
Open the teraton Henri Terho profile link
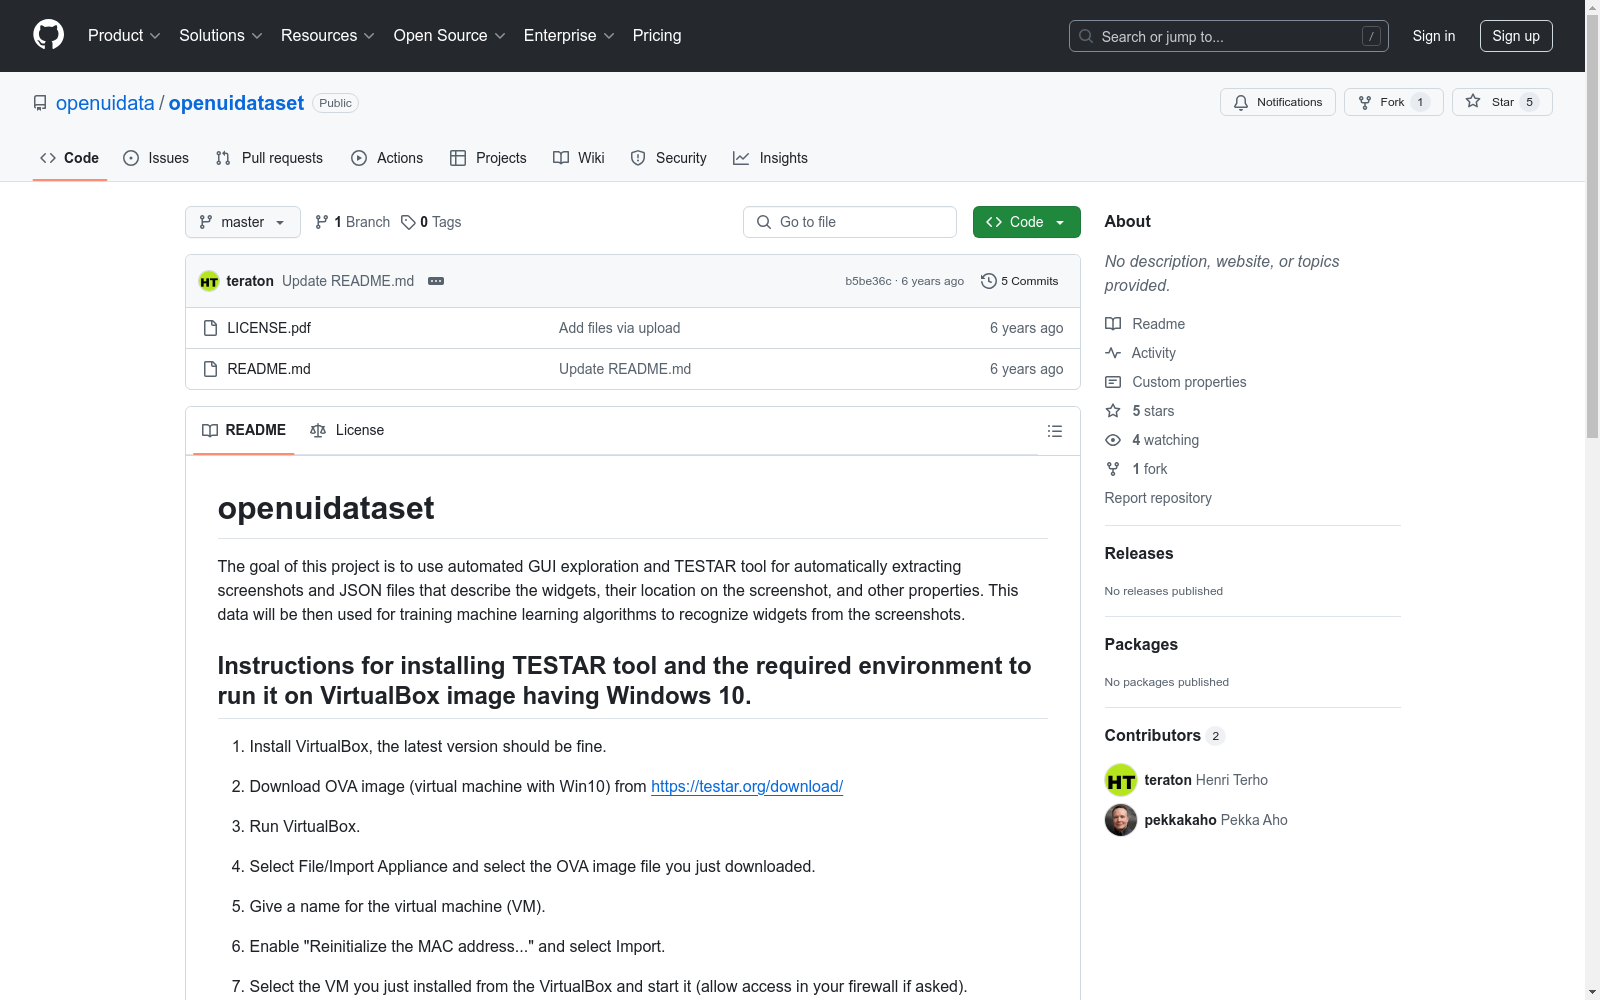coord(1206,780)
